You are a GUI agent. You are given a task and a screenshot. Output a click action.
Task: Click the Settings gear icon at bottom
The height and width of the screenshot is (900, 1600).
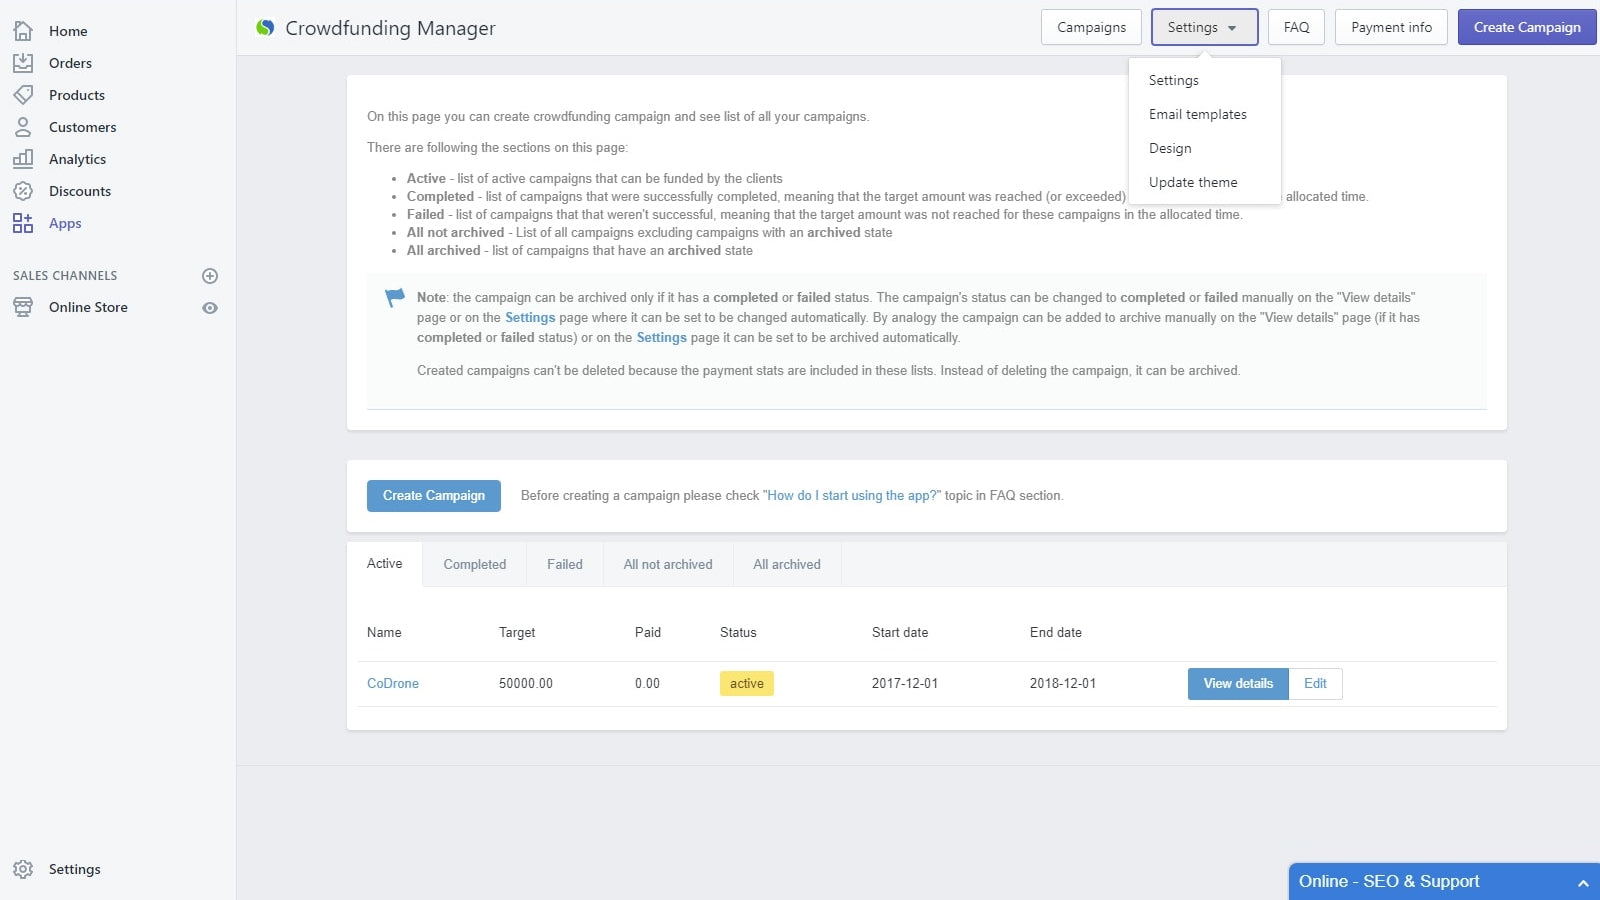(x=23, y=869)
